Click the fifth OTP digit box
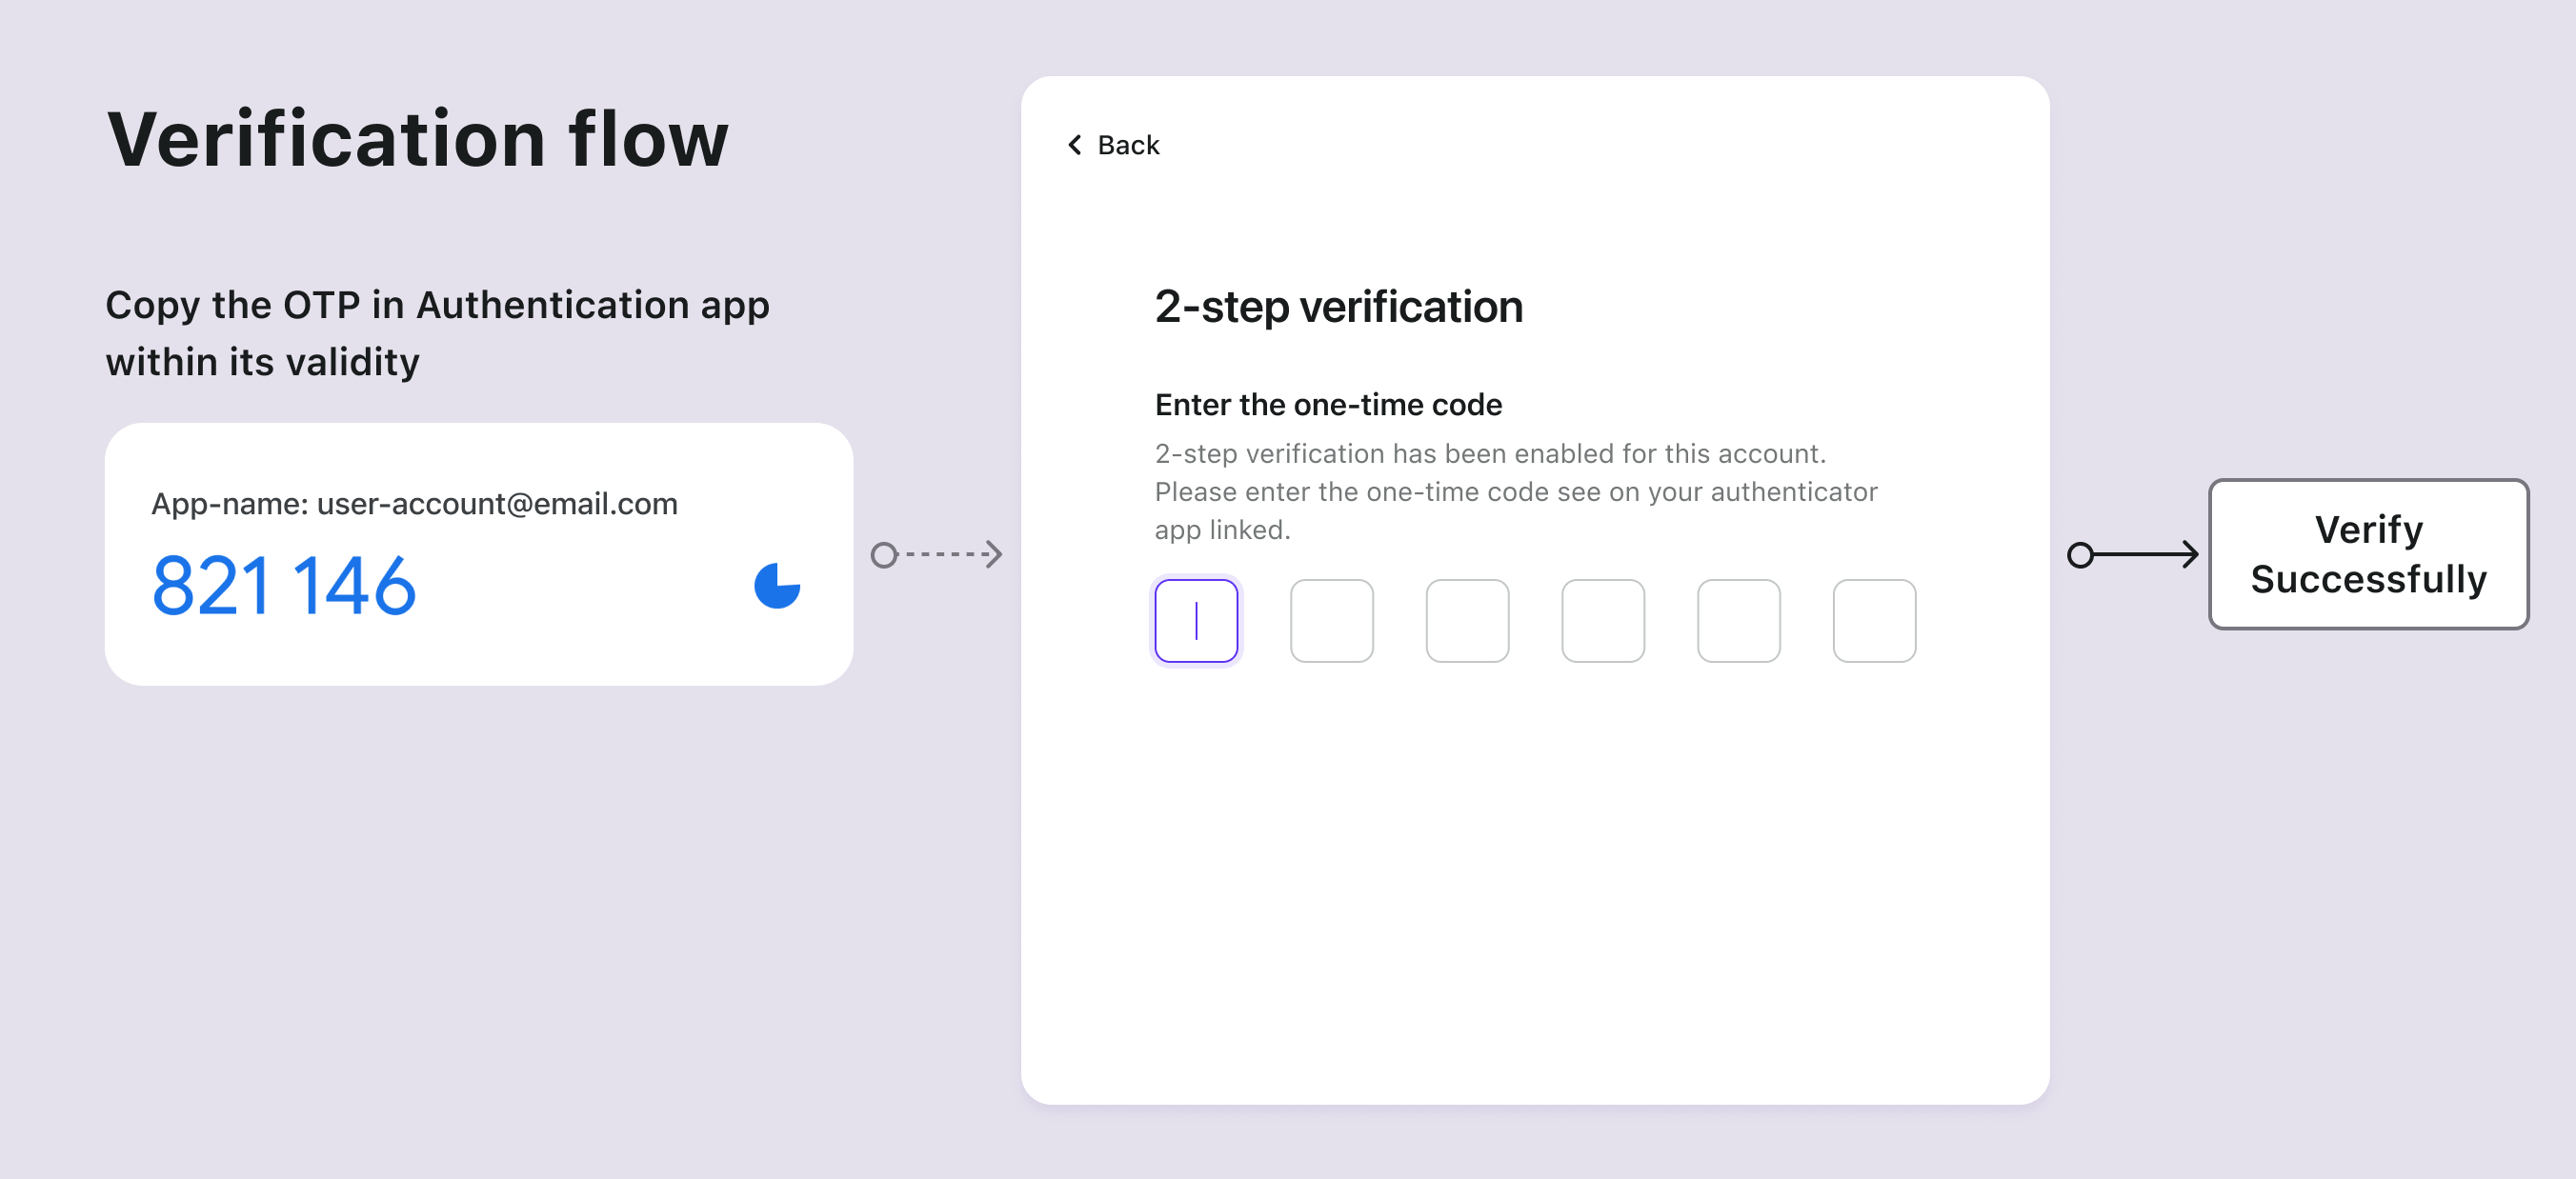 pos(1737,619)
